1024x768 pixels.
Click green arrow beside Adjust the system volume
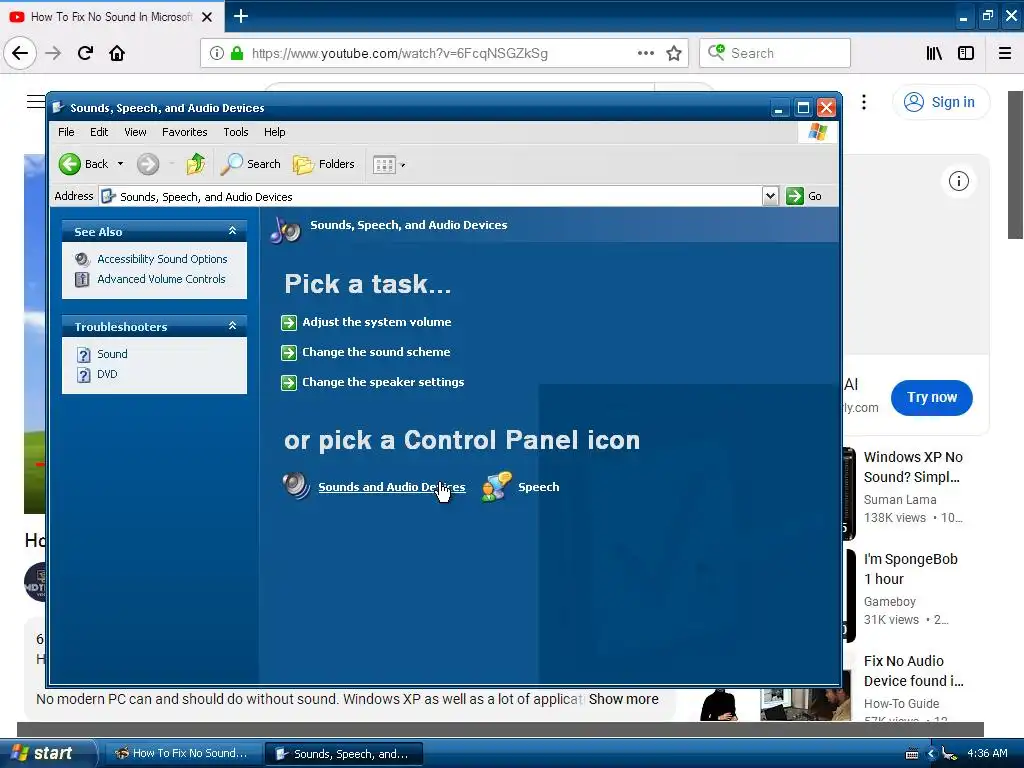(289, 323)
